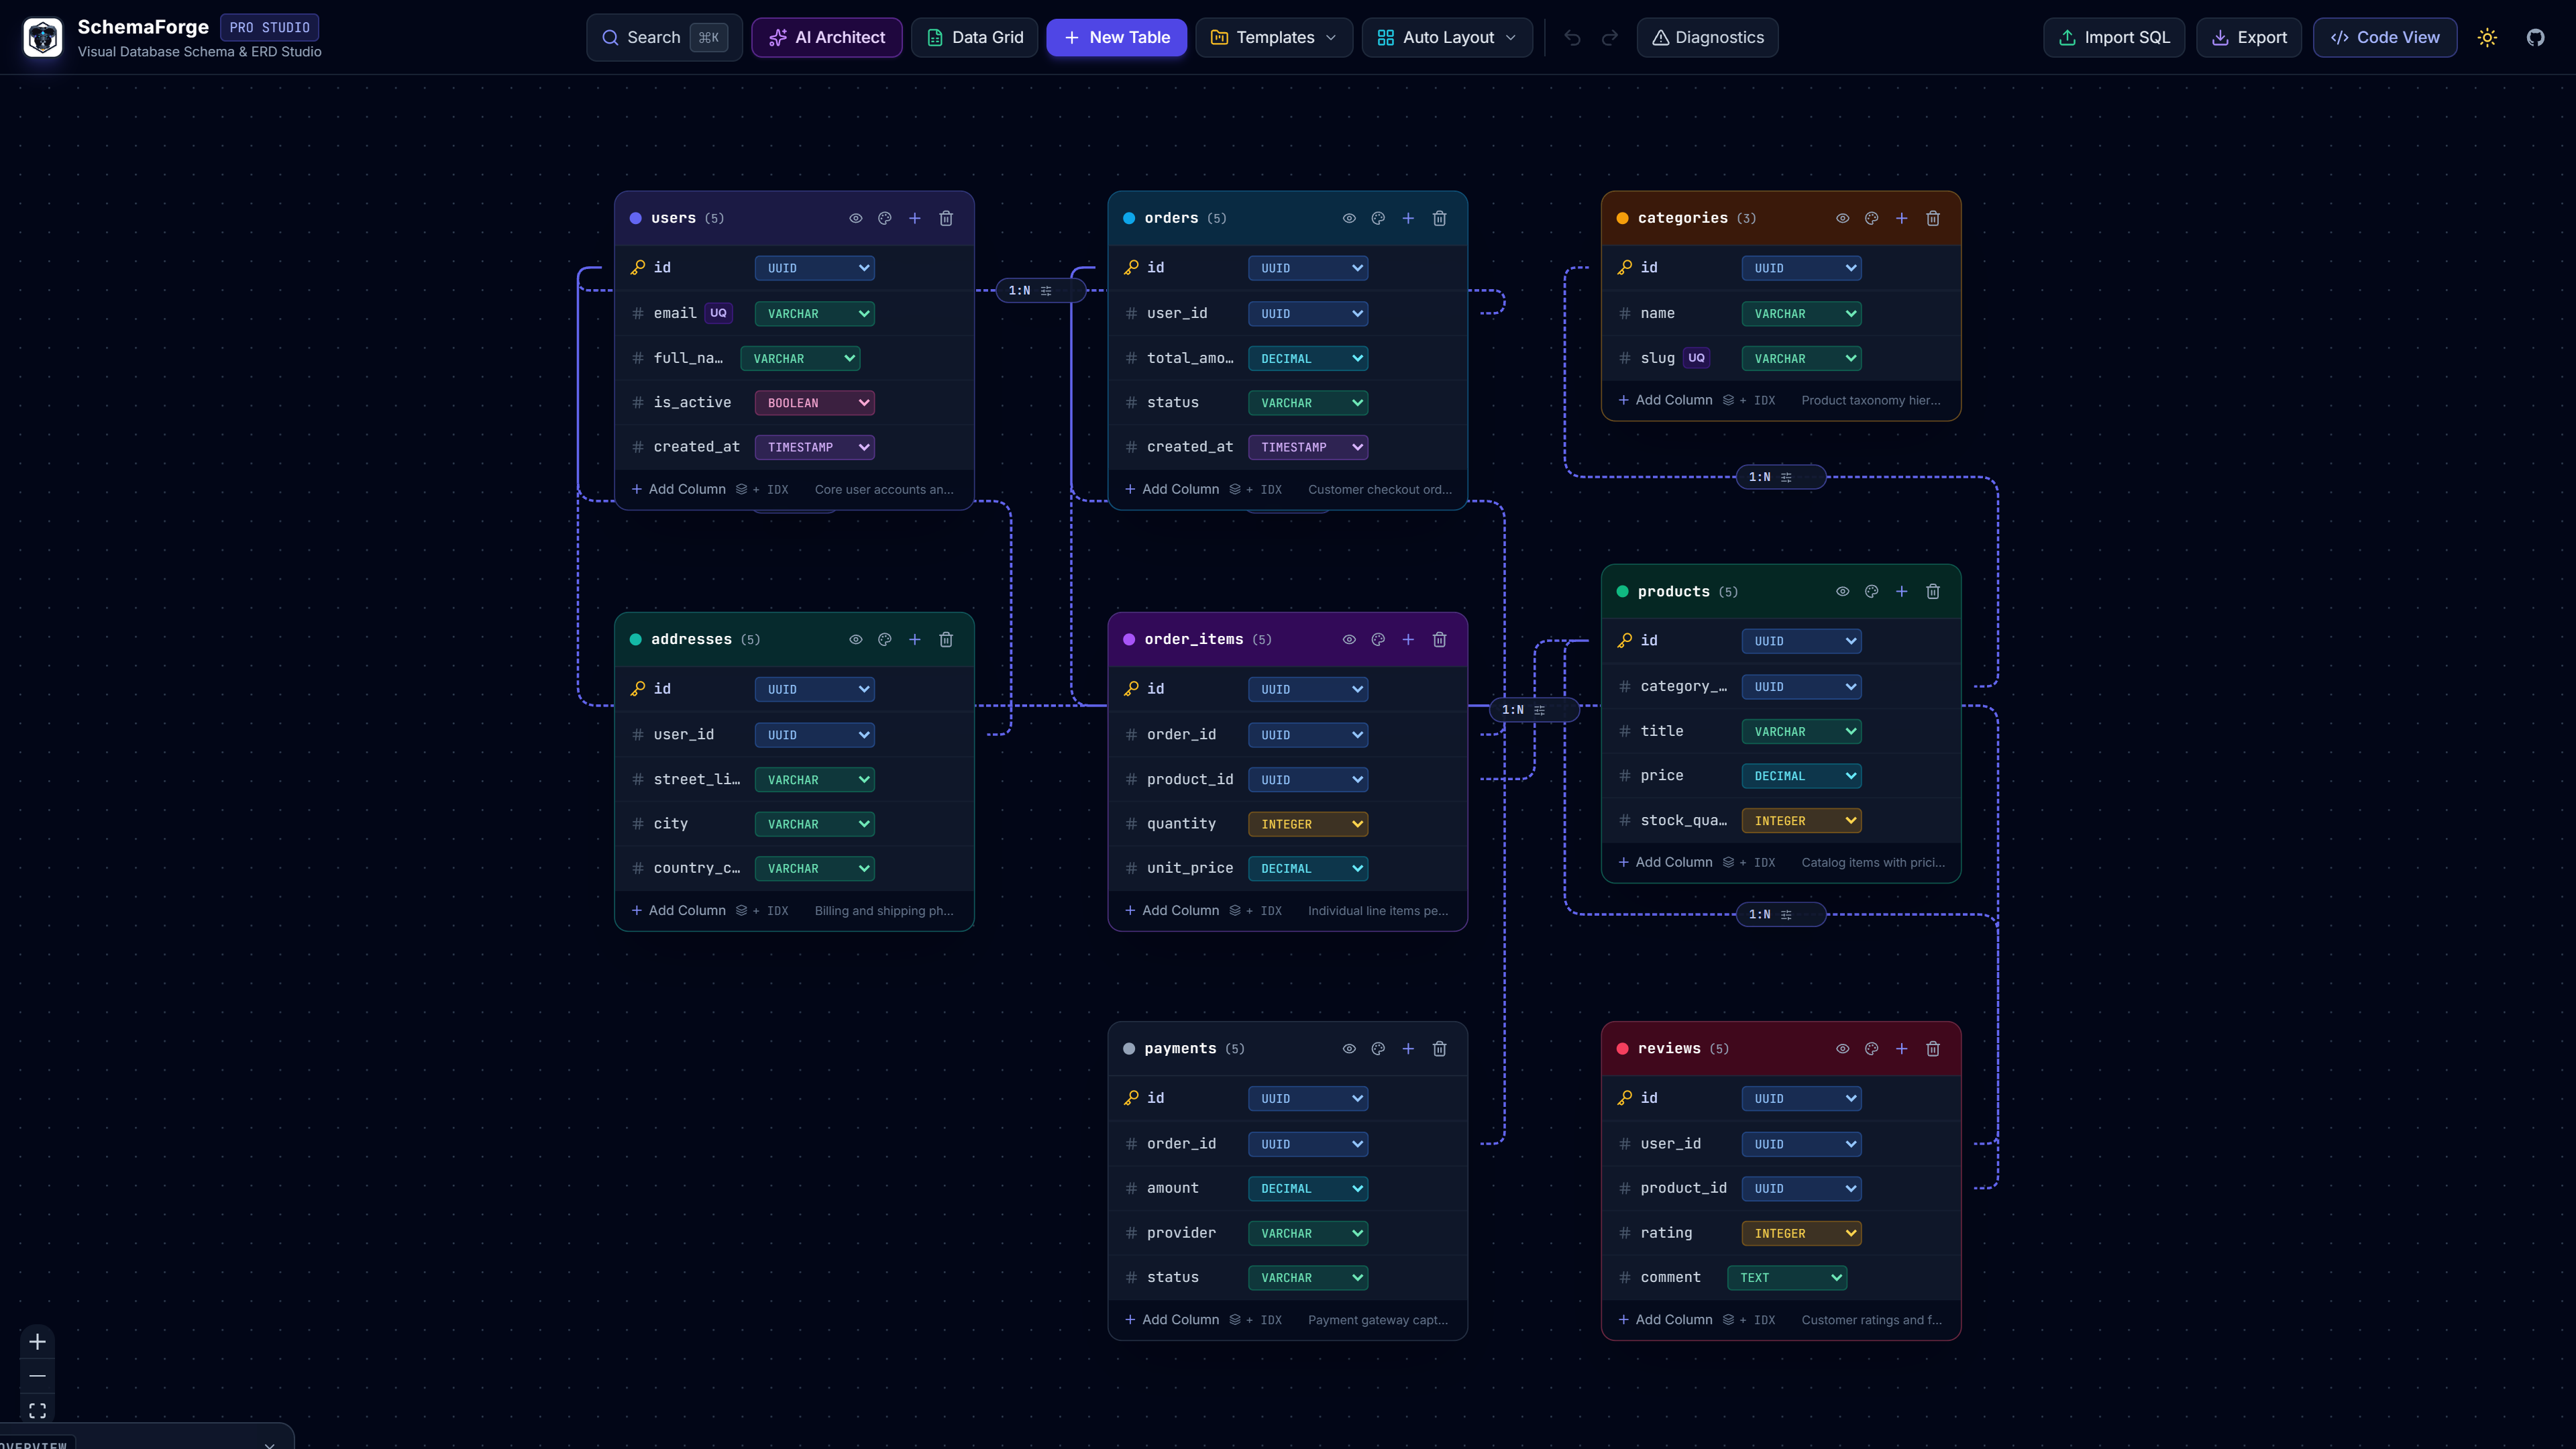Toggle visibility eye of payments table
This screenshot has width=2576, height=1449.
[1349, 1049]
